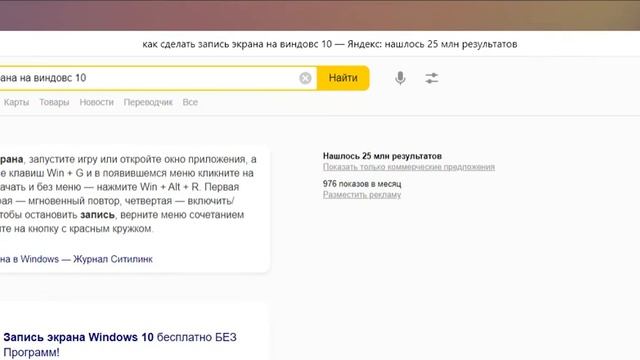
Task: Open the Переводчик tab
Action: click(x=148, y=102)
